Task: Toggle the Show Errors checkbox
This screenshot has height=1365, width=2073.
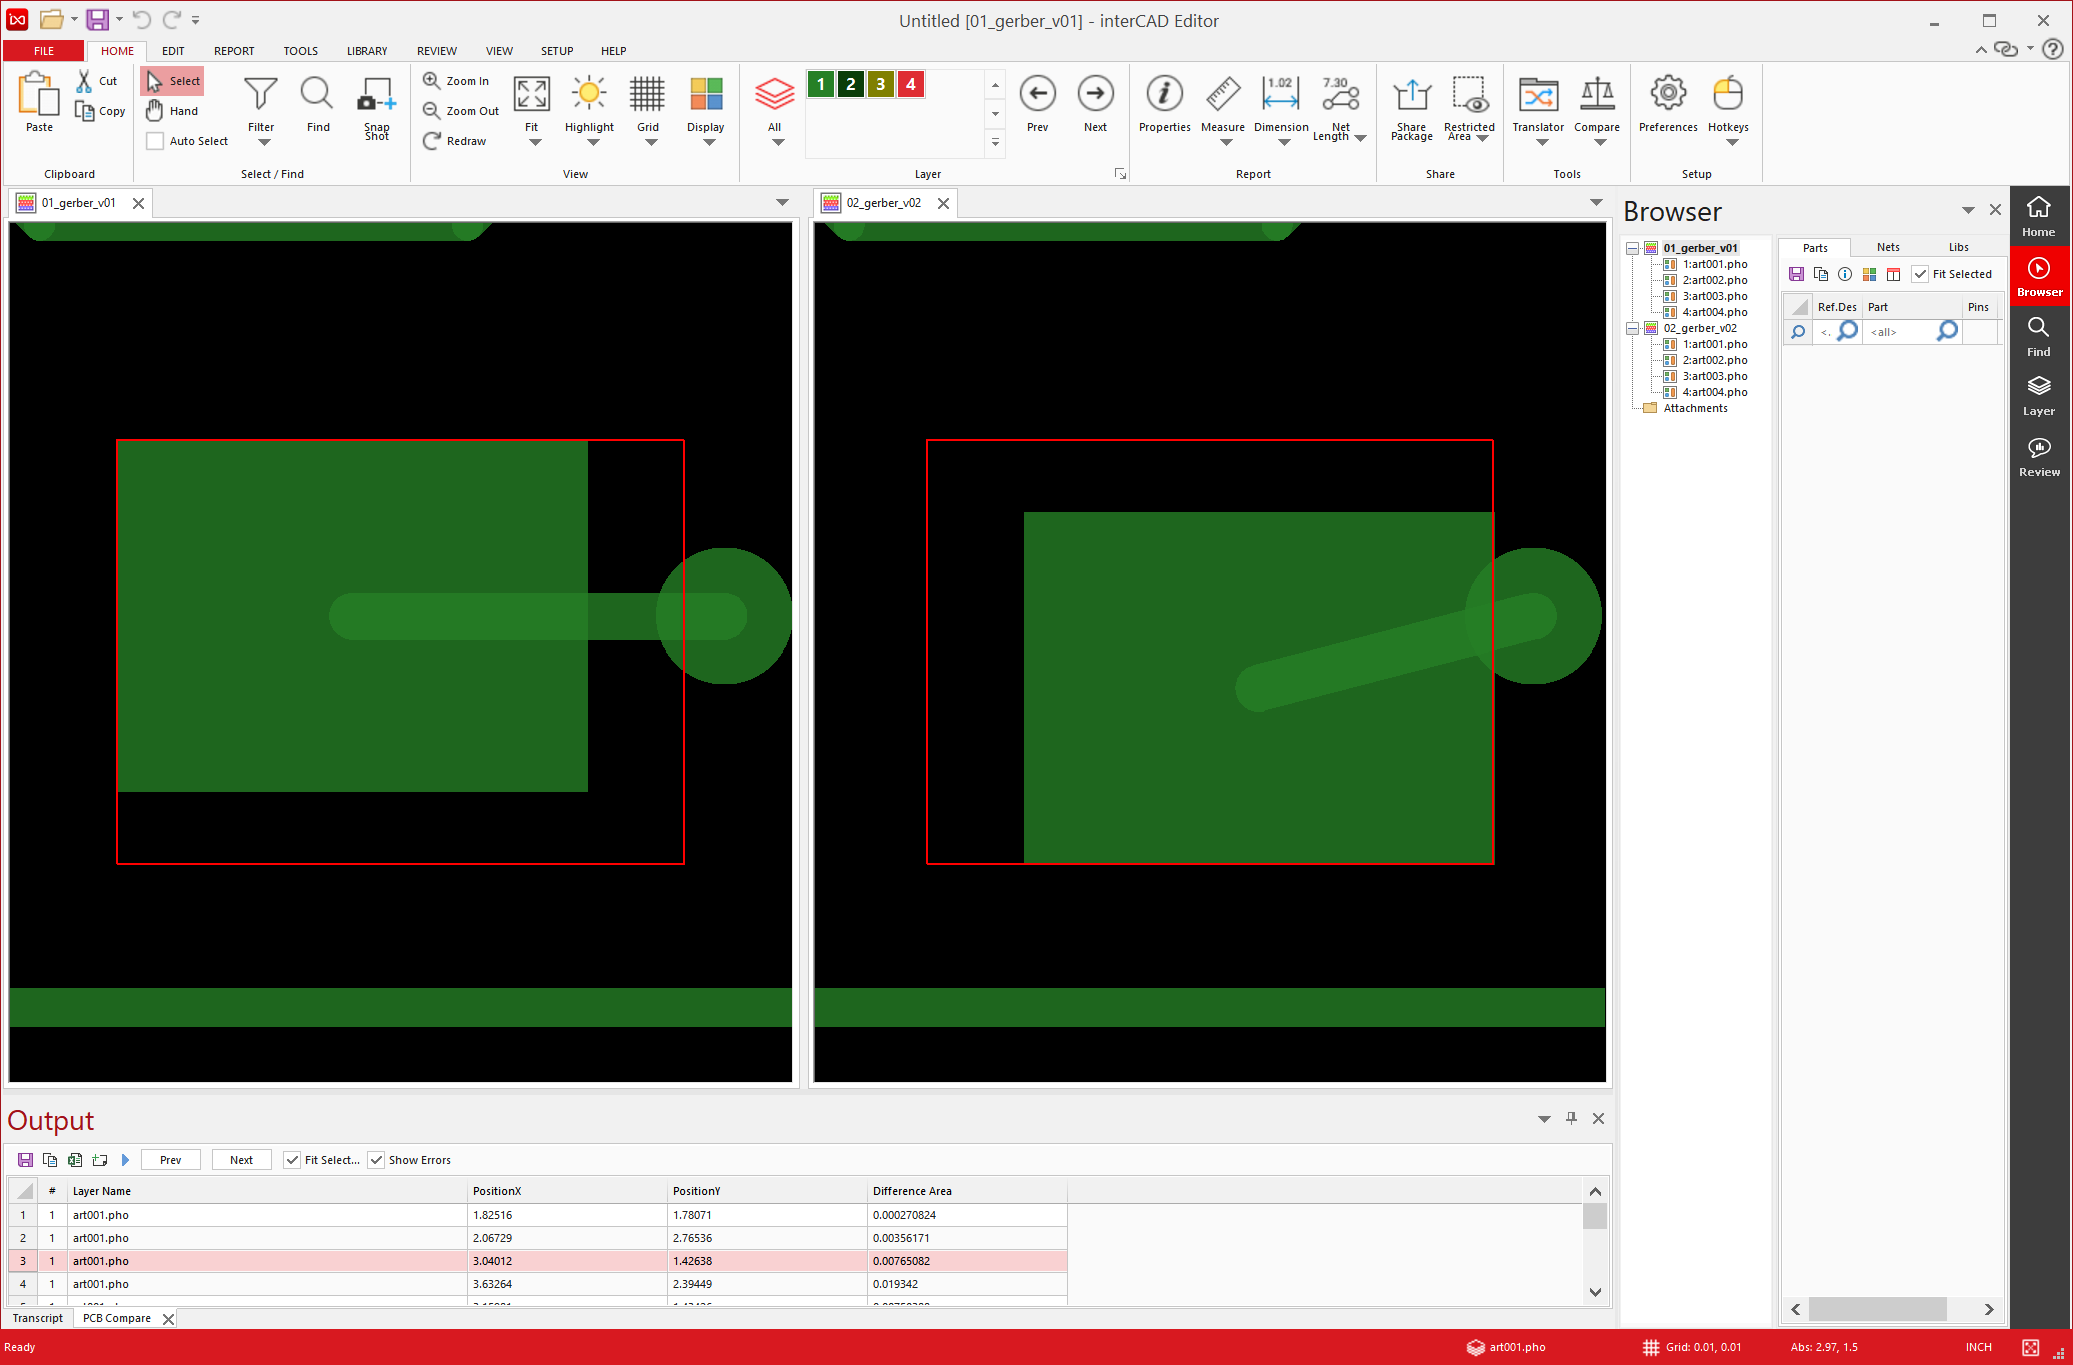Action: 376,1160
